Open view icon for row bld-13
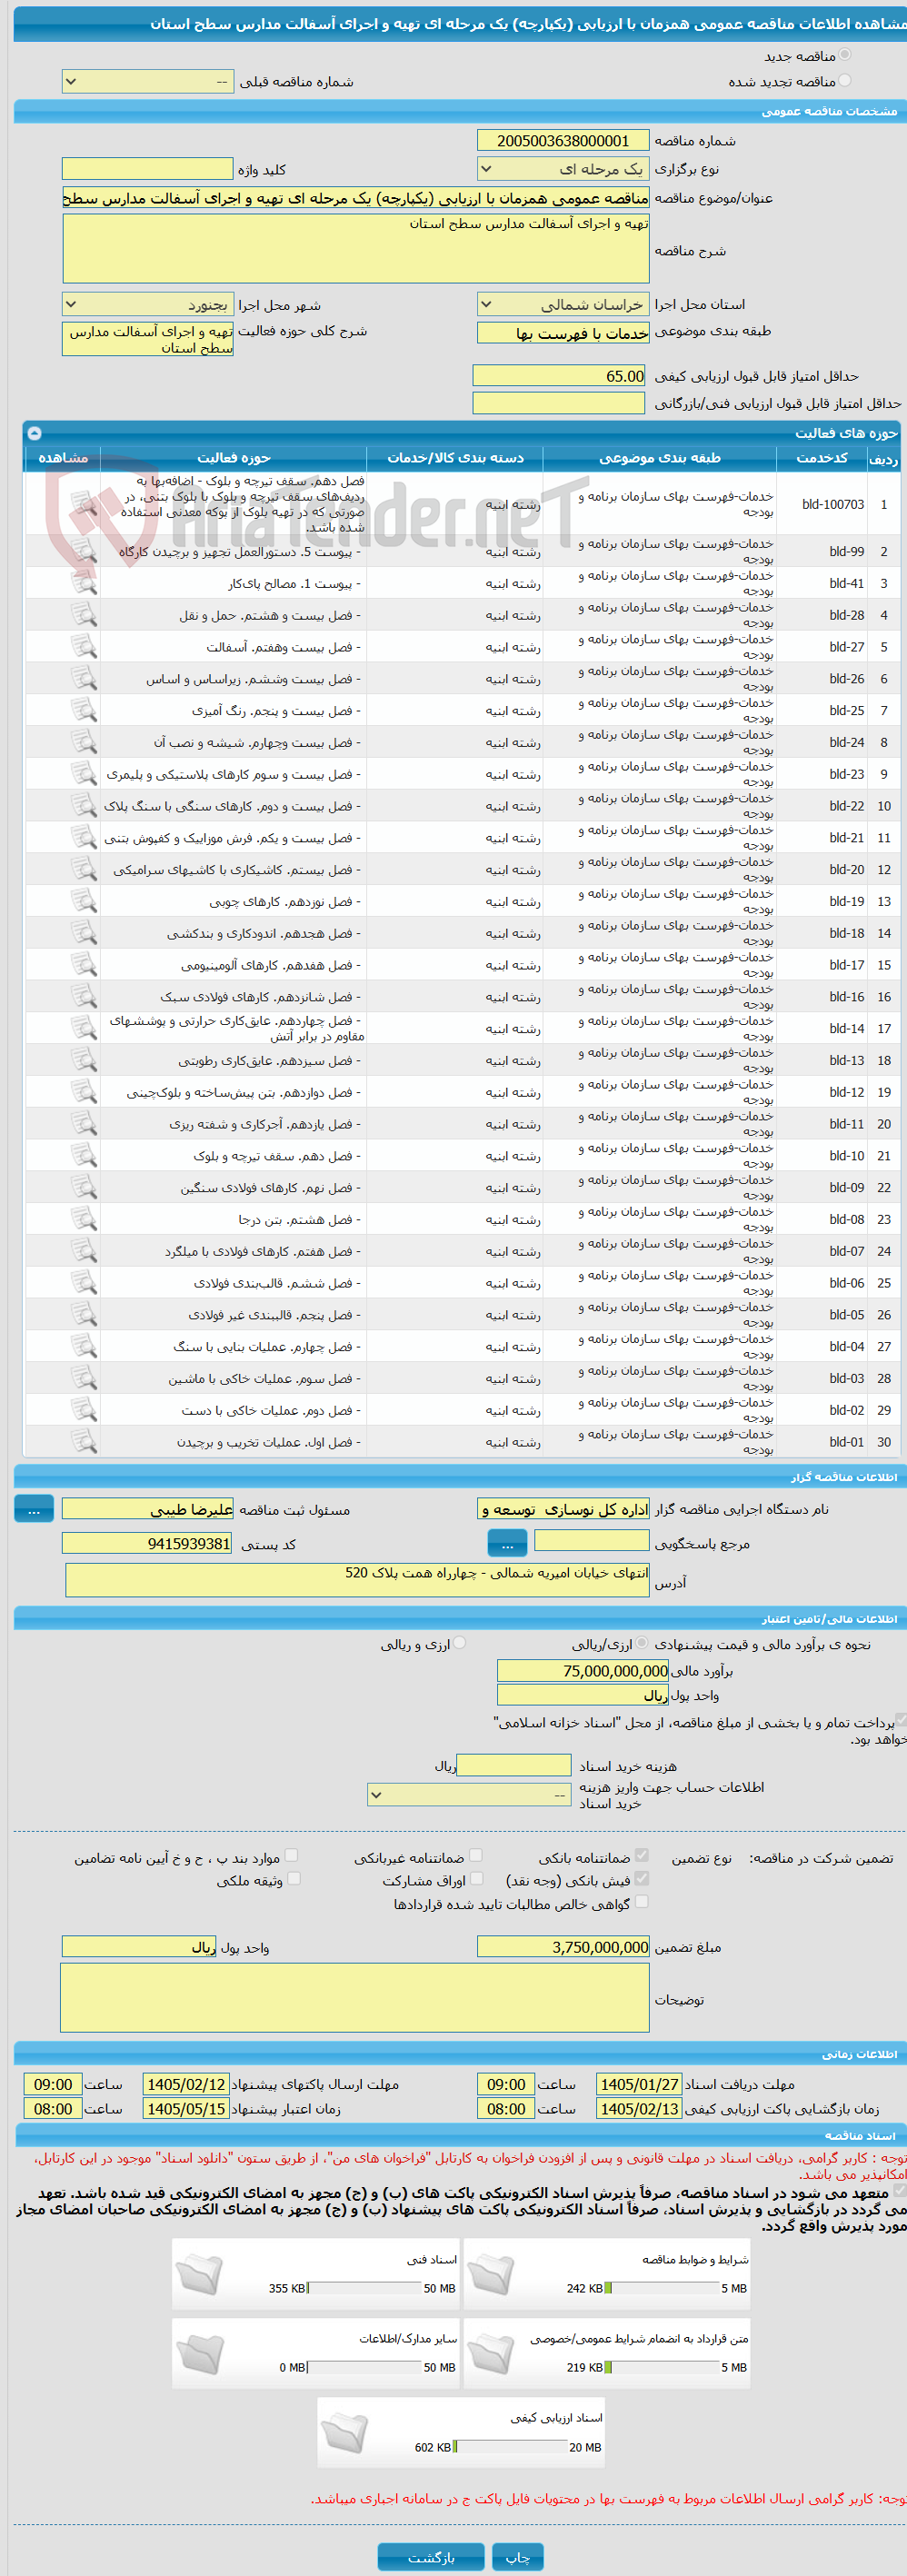The width and height of the screenshot is (907, 2576). point(84,1060)
